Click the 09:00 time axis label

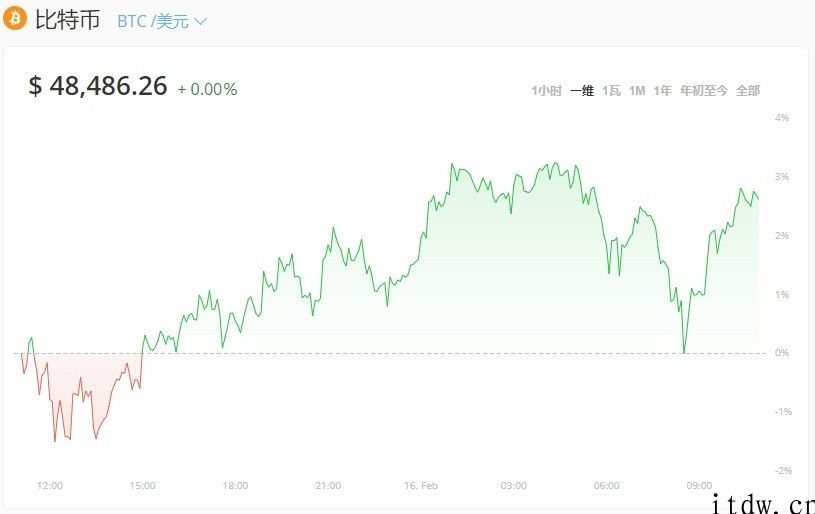(x=699, y=485)
